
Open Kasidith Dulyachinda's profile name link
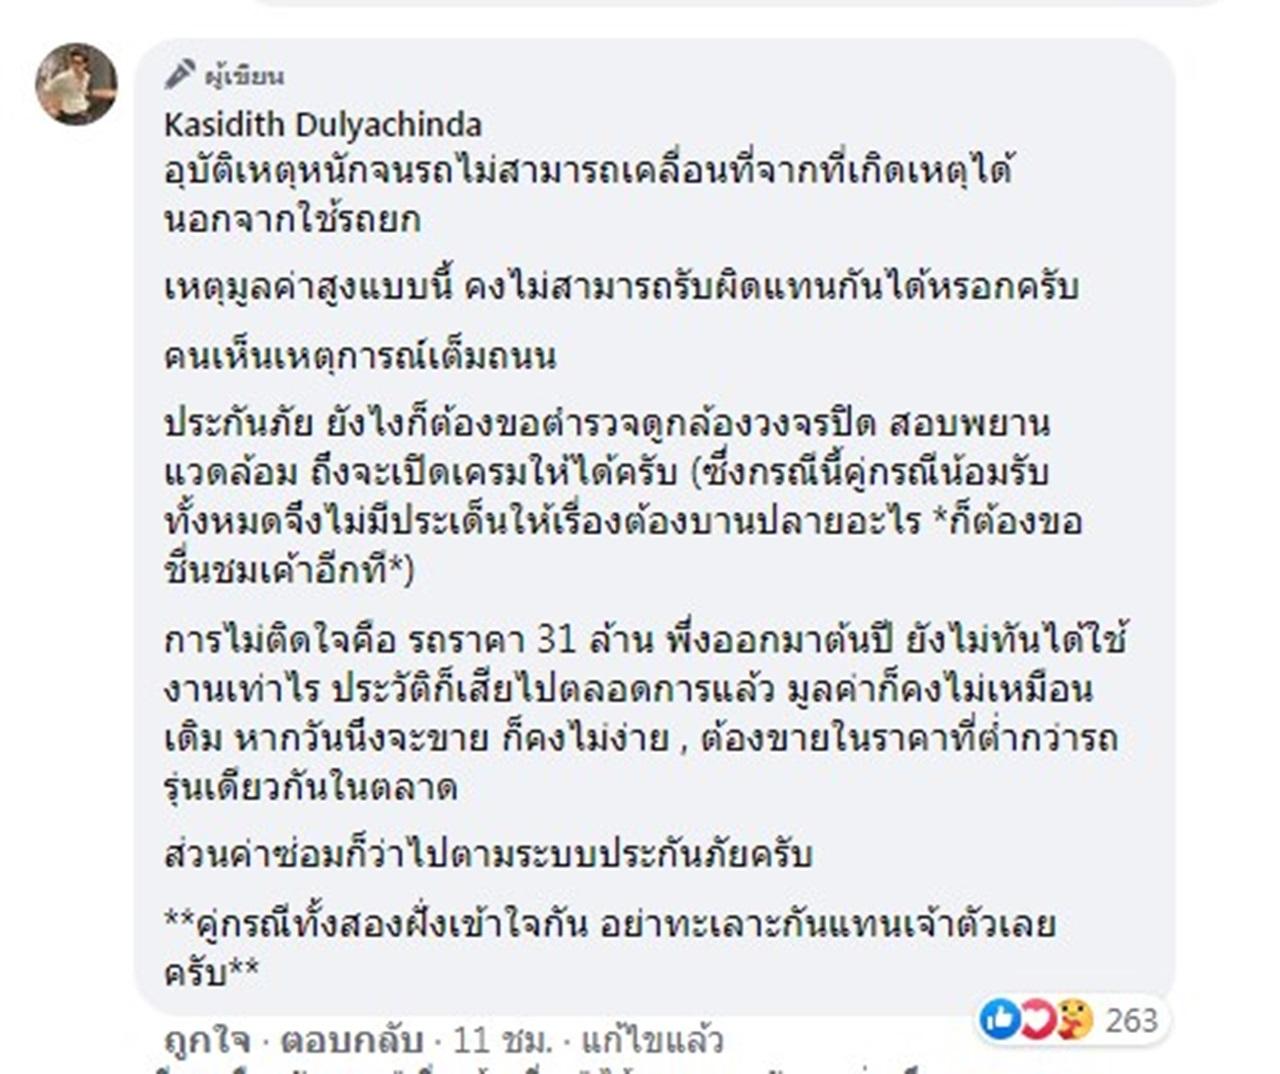tap(322, 124)
